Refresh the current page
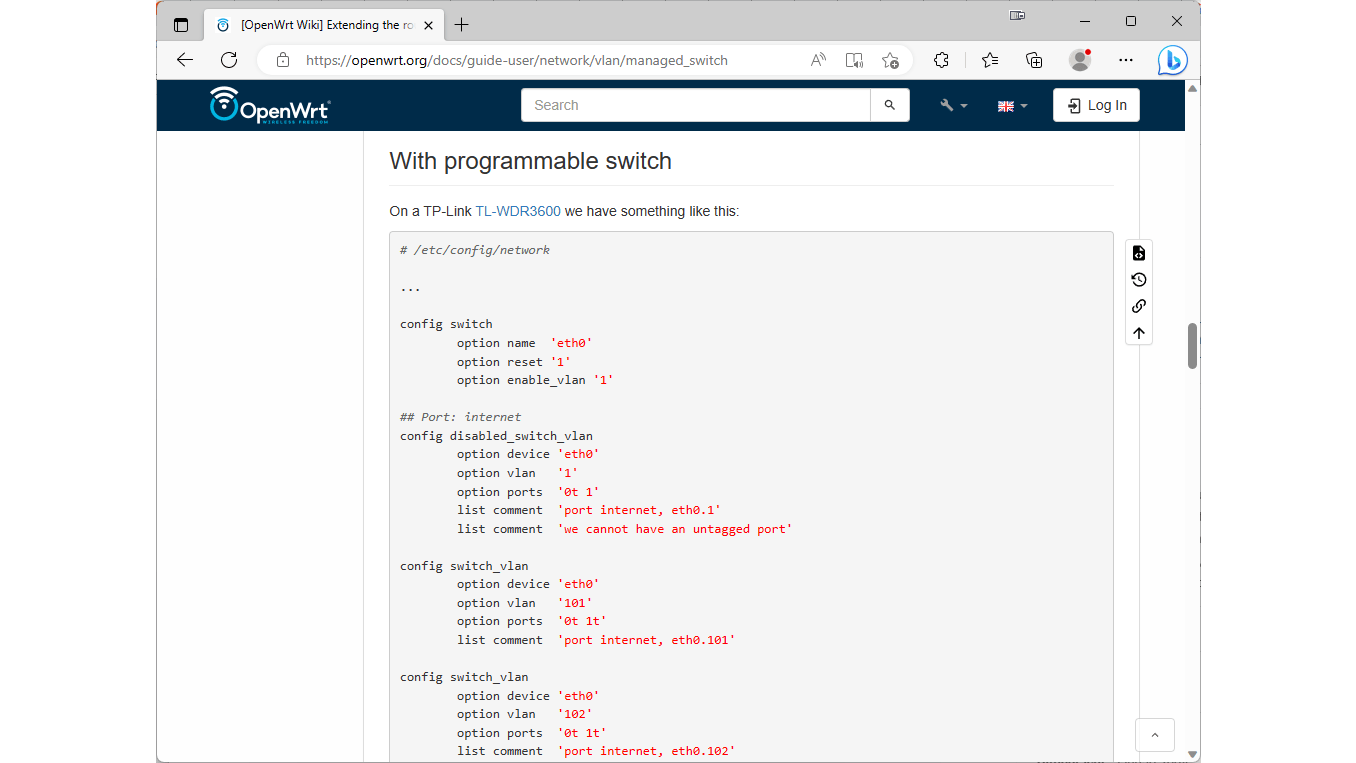 coord(229,60)
